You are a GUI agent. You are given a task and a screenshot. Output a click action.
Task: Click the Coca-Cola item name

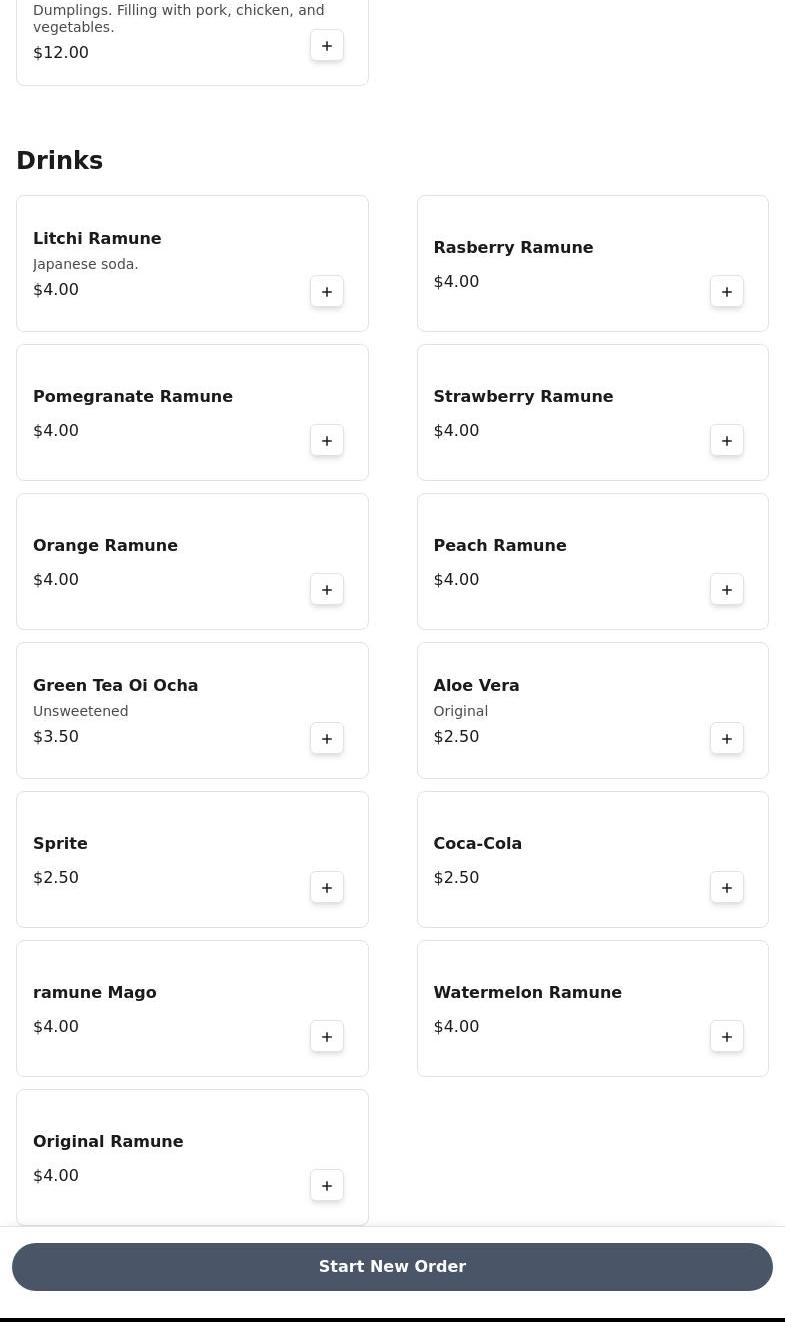(x=477, y=844)
